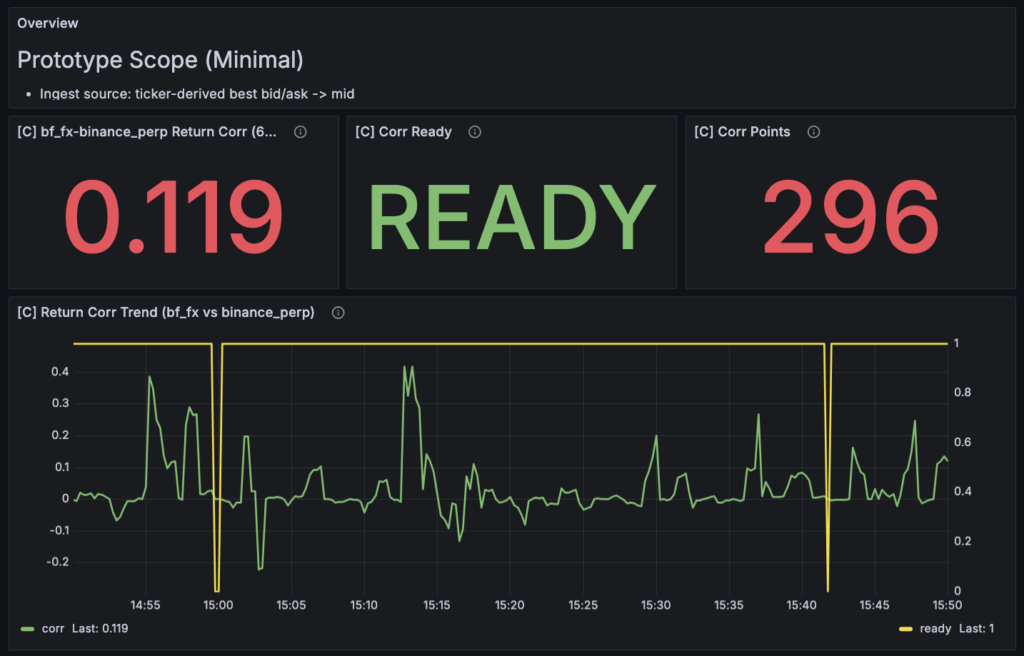Show info tooltip for Return Corr Trend

click(338, 313)
